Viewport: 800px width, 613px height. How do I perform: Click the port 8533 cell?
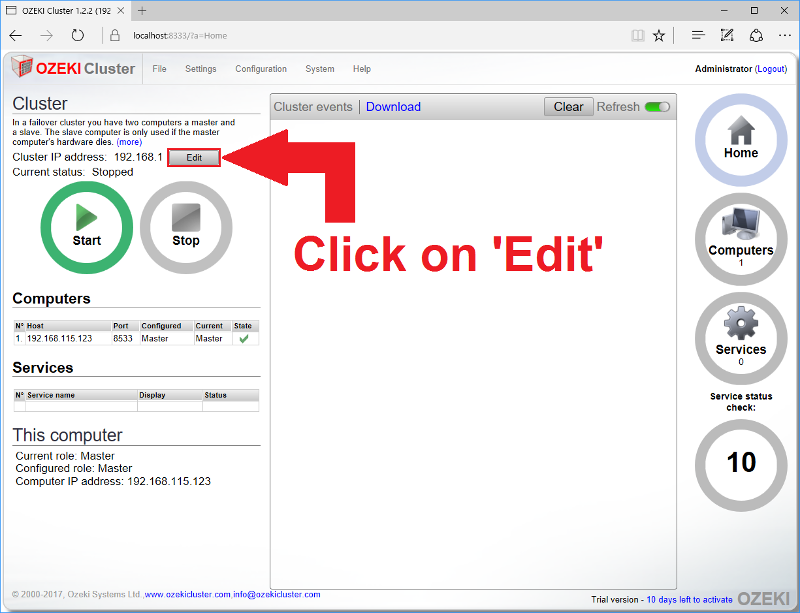(x=122, y=338)
